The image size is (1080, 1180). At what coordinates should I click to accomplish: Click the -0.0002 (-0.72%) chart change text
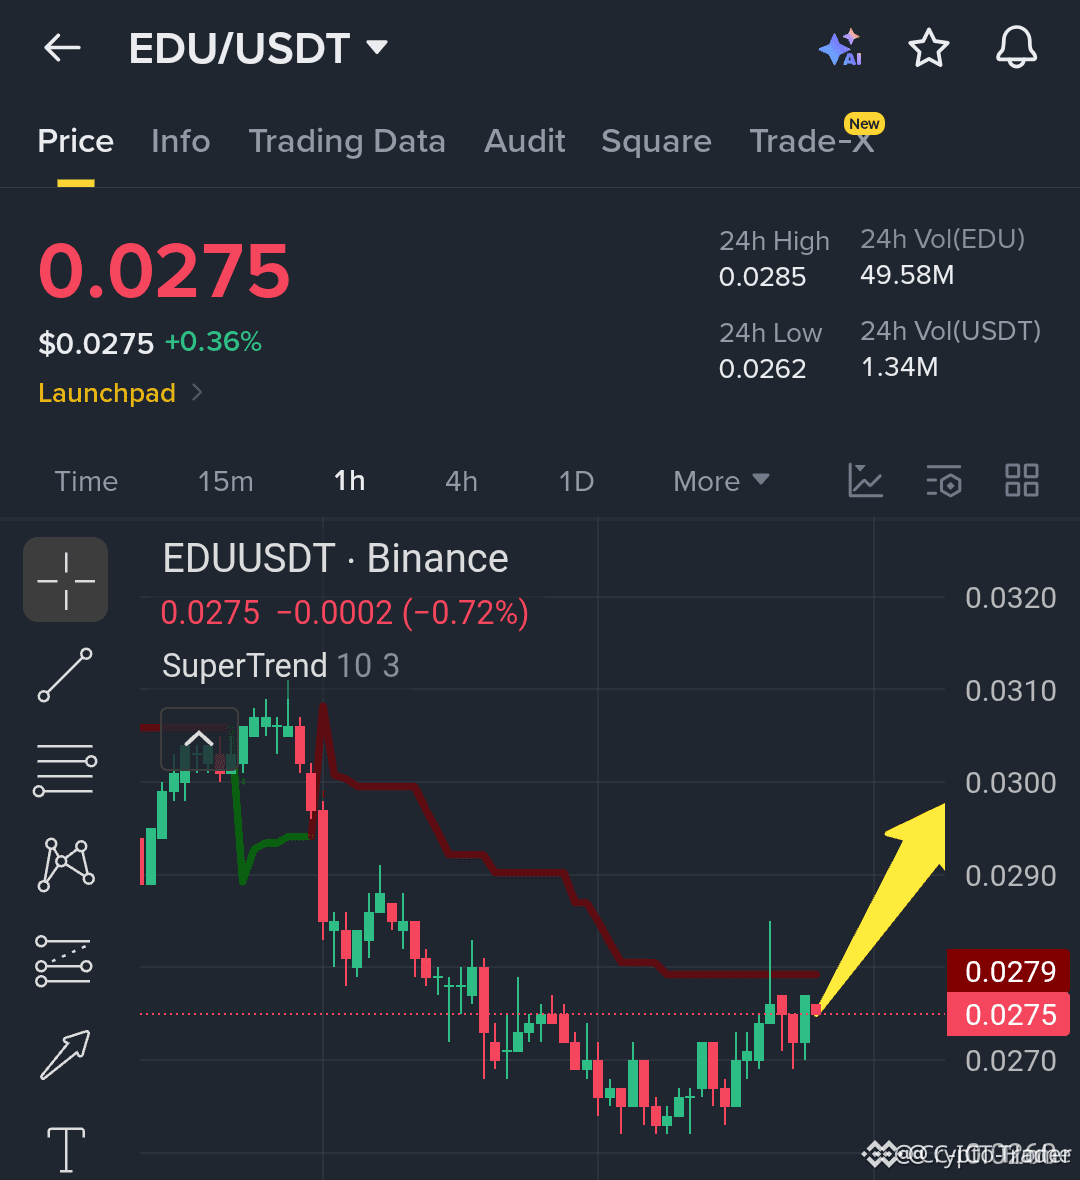click(403, 613)
